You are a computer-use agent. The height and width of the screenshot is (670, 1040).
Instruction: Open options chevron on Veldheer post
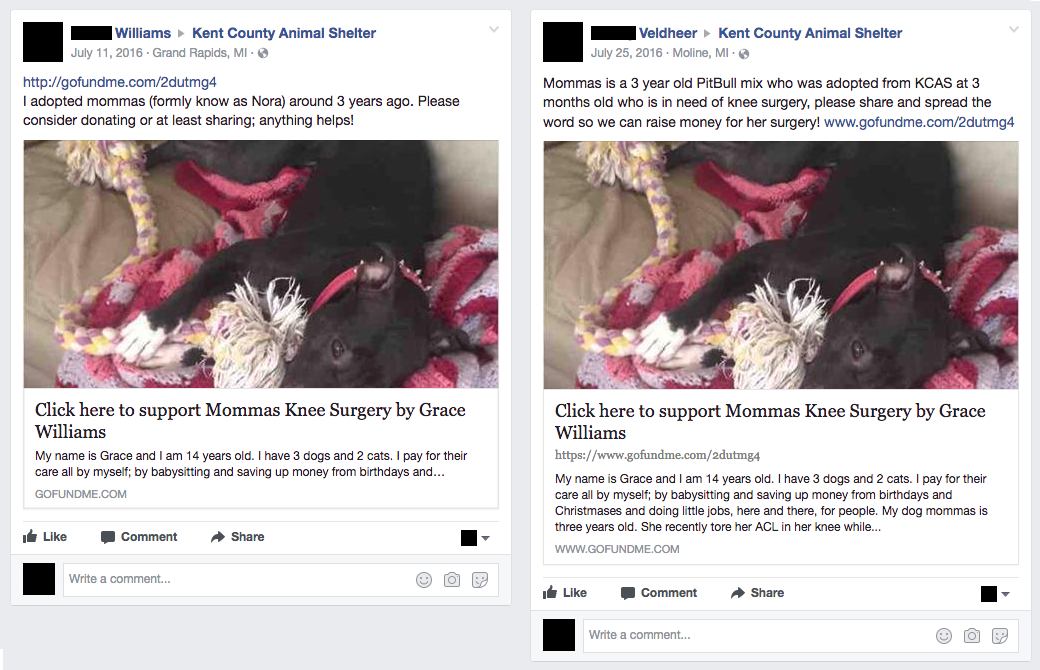(x=1013, y=29)
